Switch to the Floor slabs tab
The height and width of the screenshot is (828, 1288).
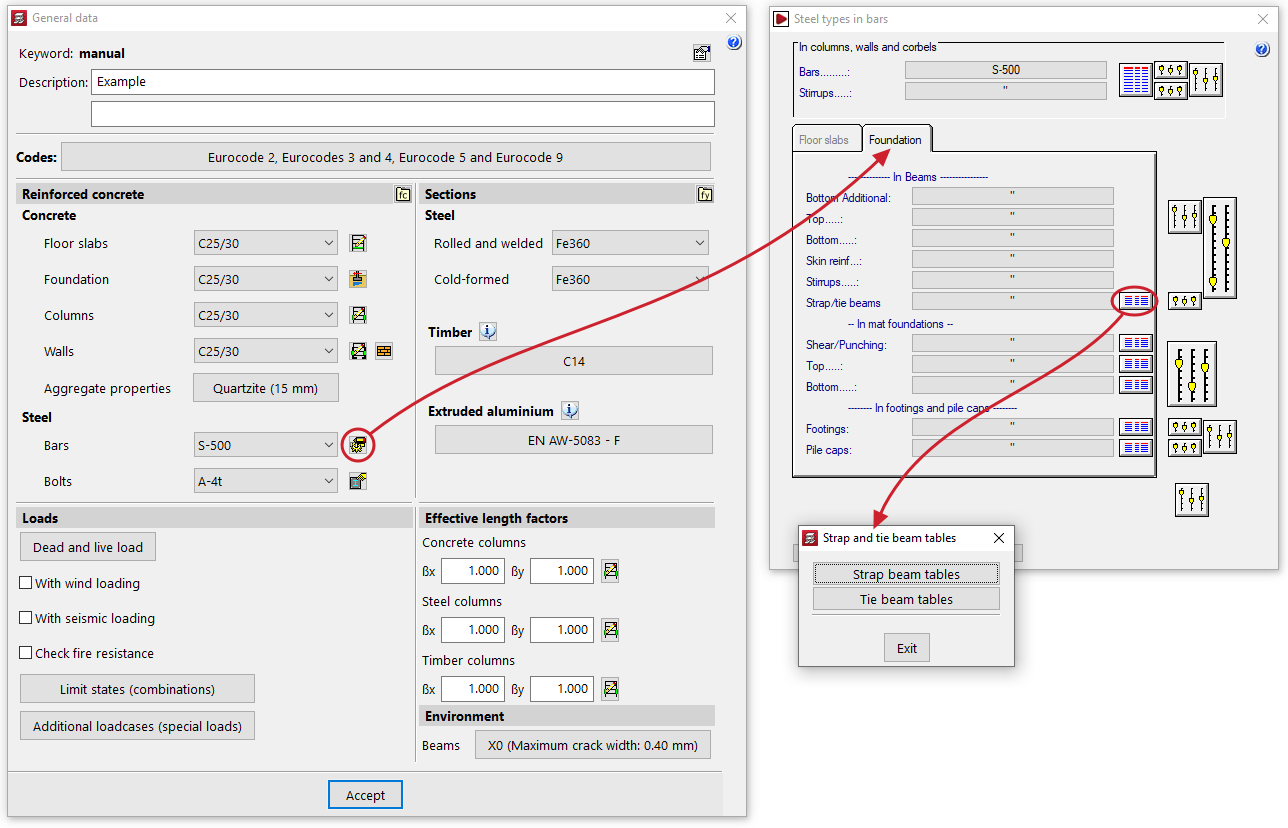click(824, 140)
